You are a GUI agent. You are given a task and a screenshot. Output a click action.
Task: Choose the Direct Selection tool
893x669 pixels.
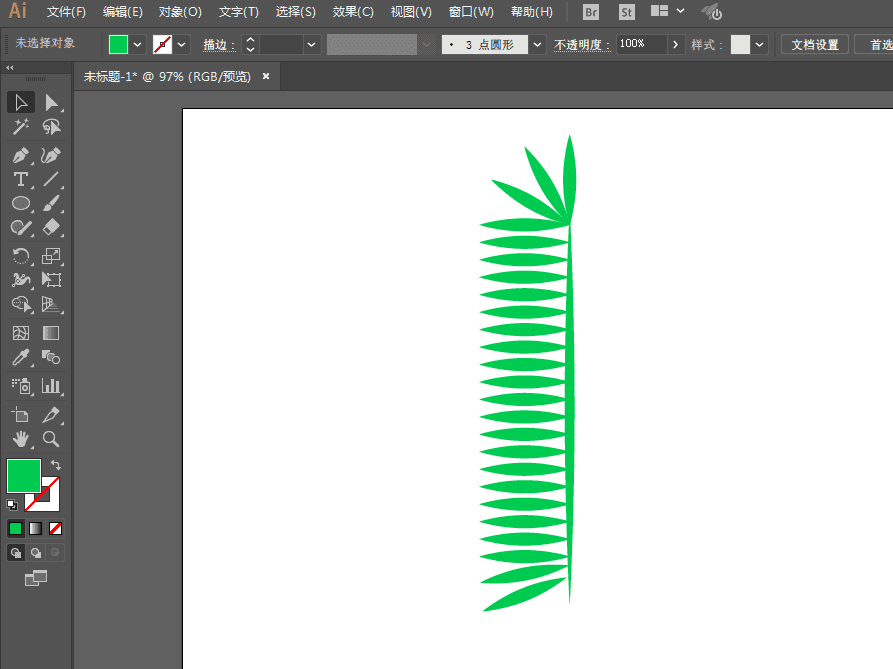51,102
